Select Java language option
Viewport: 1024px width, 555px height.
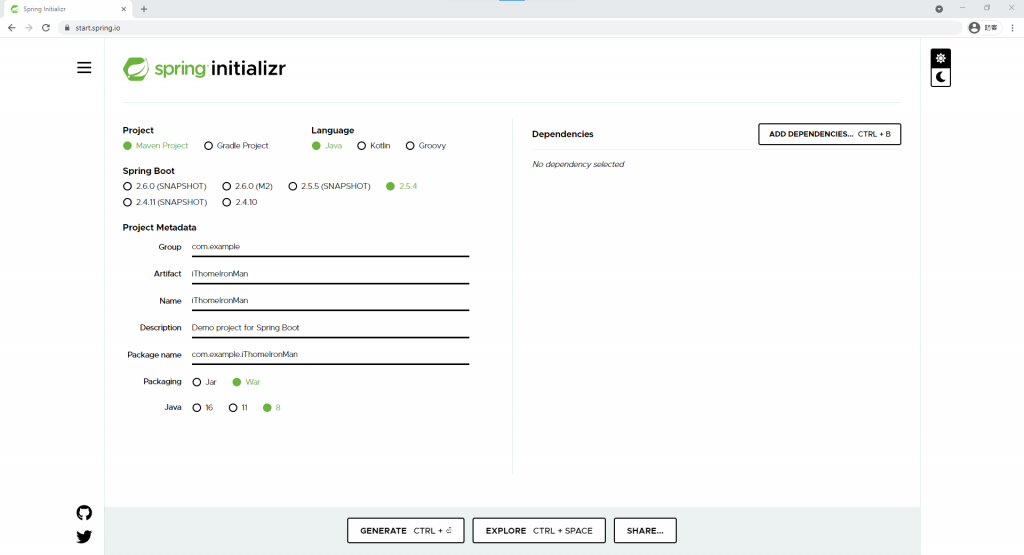[x=327, y=146]
